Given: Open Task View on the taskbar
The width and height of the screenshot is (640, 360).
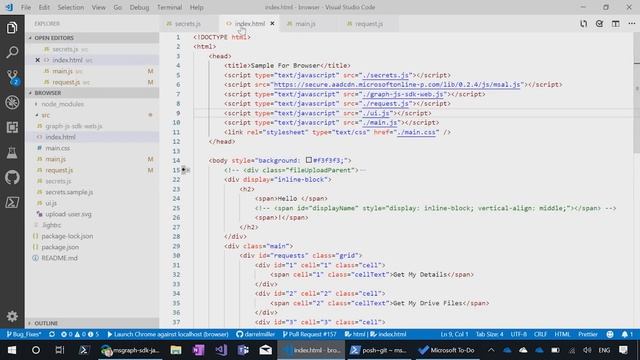Looking at the screenshot, I should pos(60,350).
